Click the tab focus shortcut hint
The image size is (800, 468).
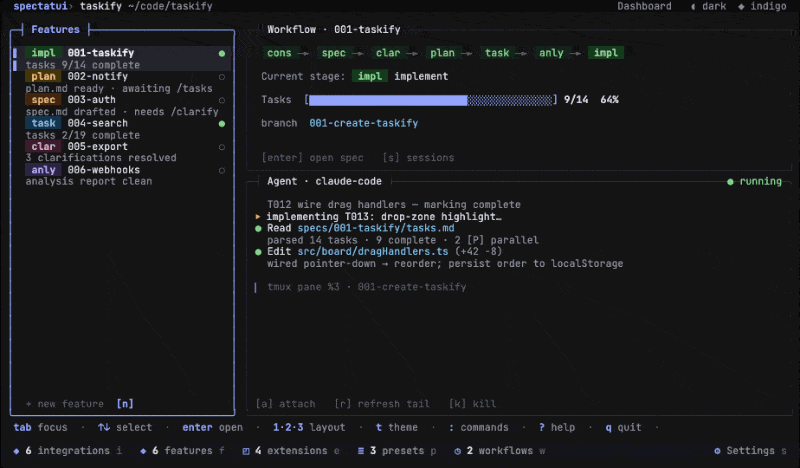click(40, 428)
